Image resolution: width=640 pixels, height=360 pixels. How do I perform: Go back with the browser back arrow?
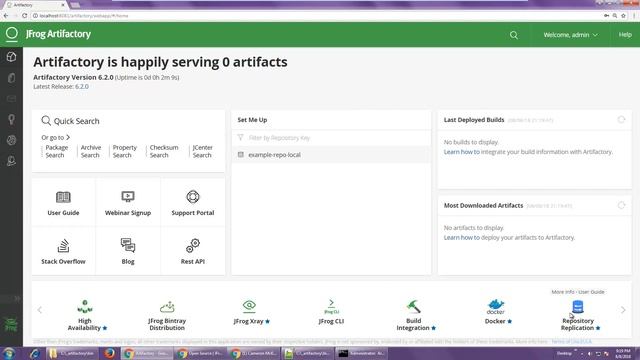tap(6, 16)
